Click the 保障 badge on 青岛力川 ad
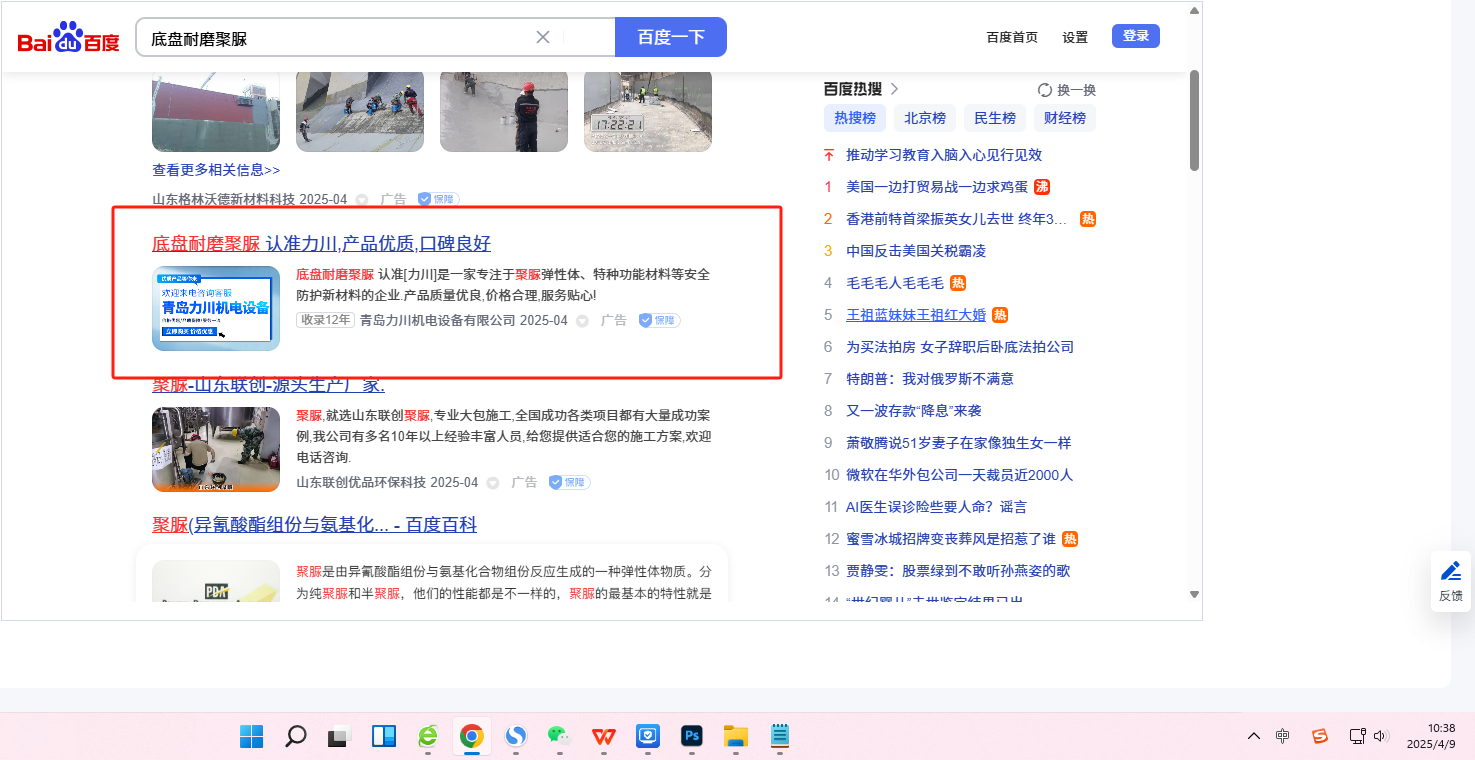Screen dimensions: 1475x760 [660, 320]
